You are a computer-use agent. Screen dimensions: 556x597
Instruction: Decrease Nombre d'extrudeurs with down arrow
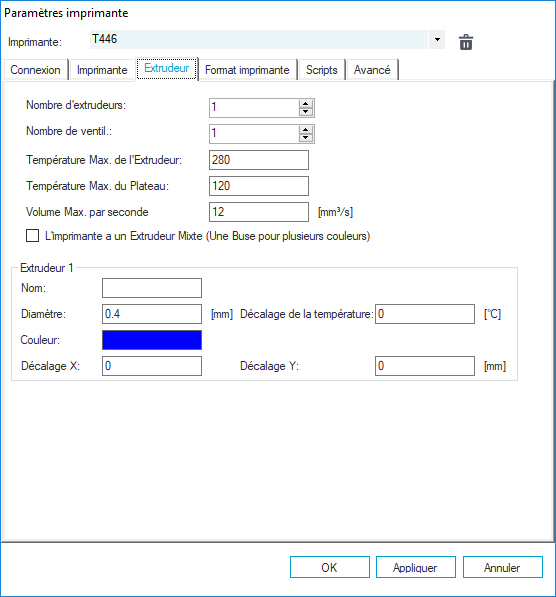pyautogui.click(x=305, y=112)
